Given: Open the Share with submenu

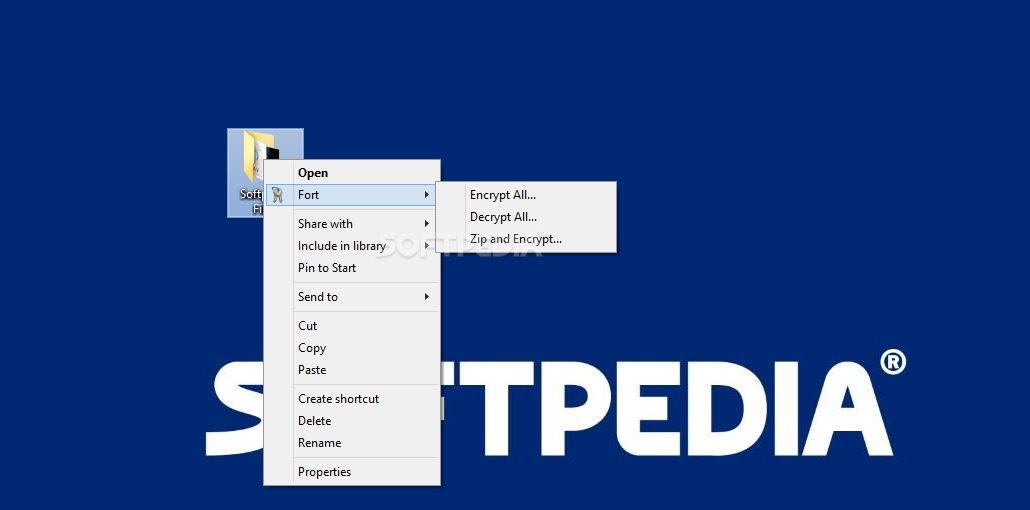Looking at the screenshot, I should [351, 223].
